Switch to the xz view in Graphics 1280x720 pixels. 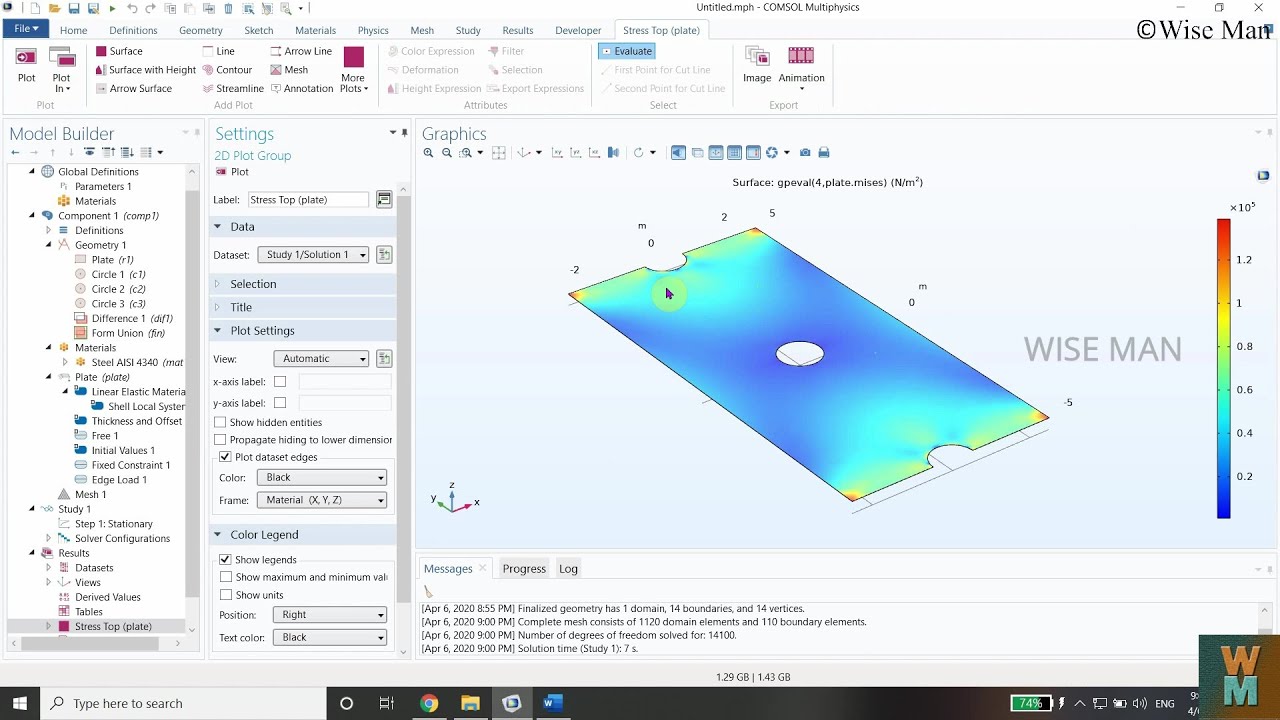(x=595, y=153)
